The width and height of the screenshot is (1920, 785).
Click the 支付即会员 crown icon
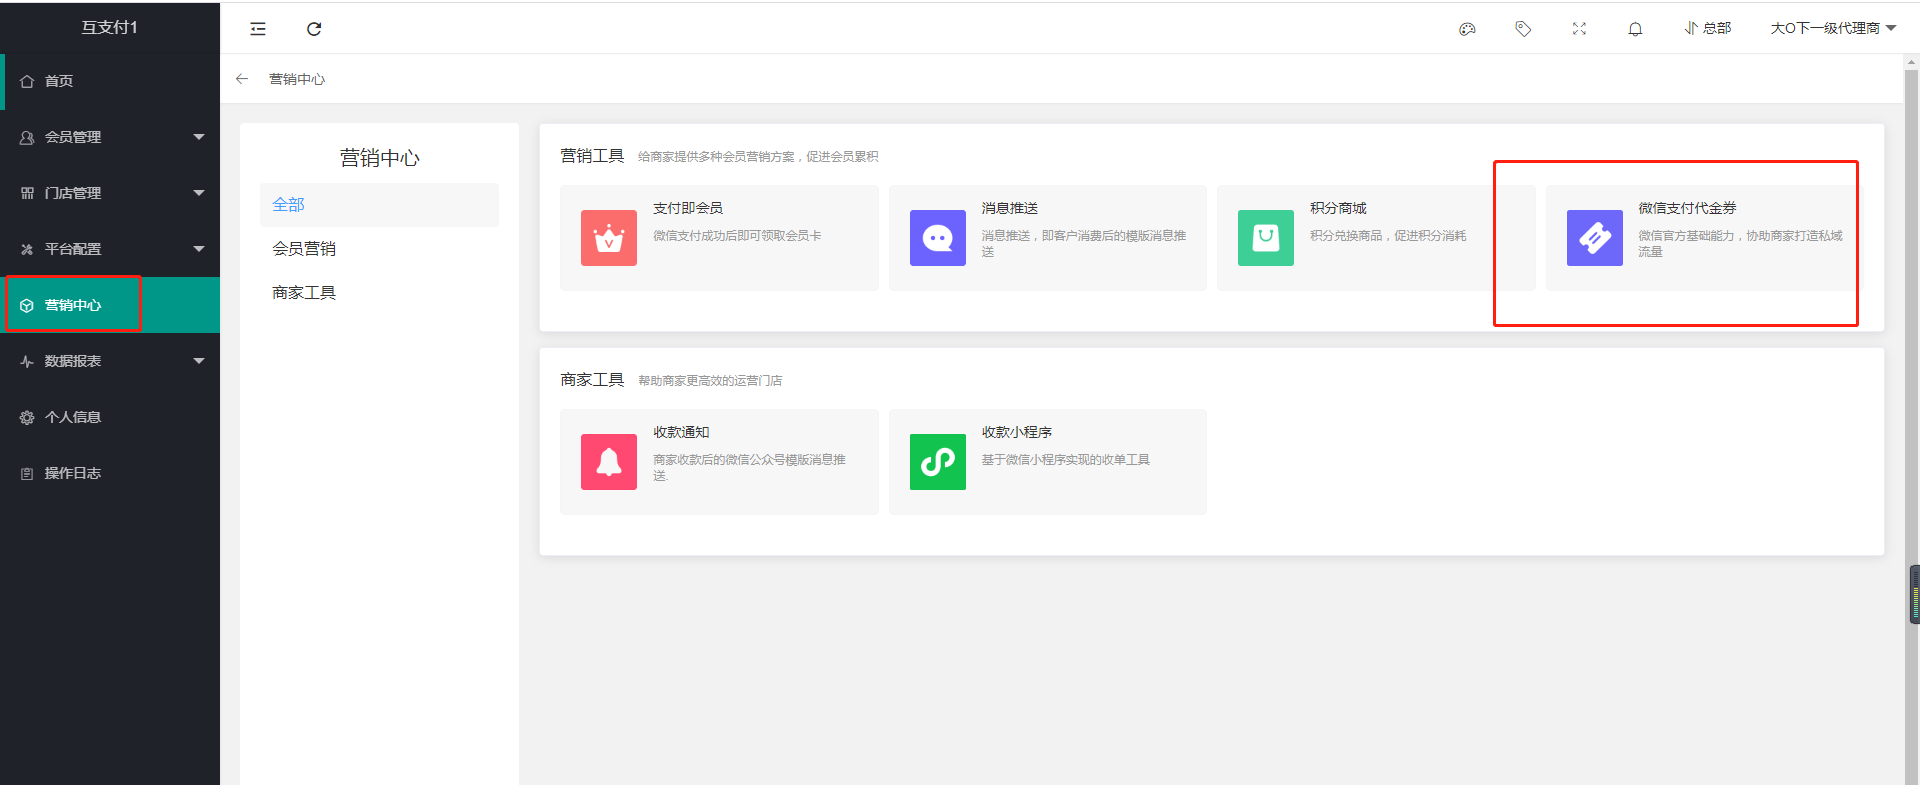(x=609, y=238)
